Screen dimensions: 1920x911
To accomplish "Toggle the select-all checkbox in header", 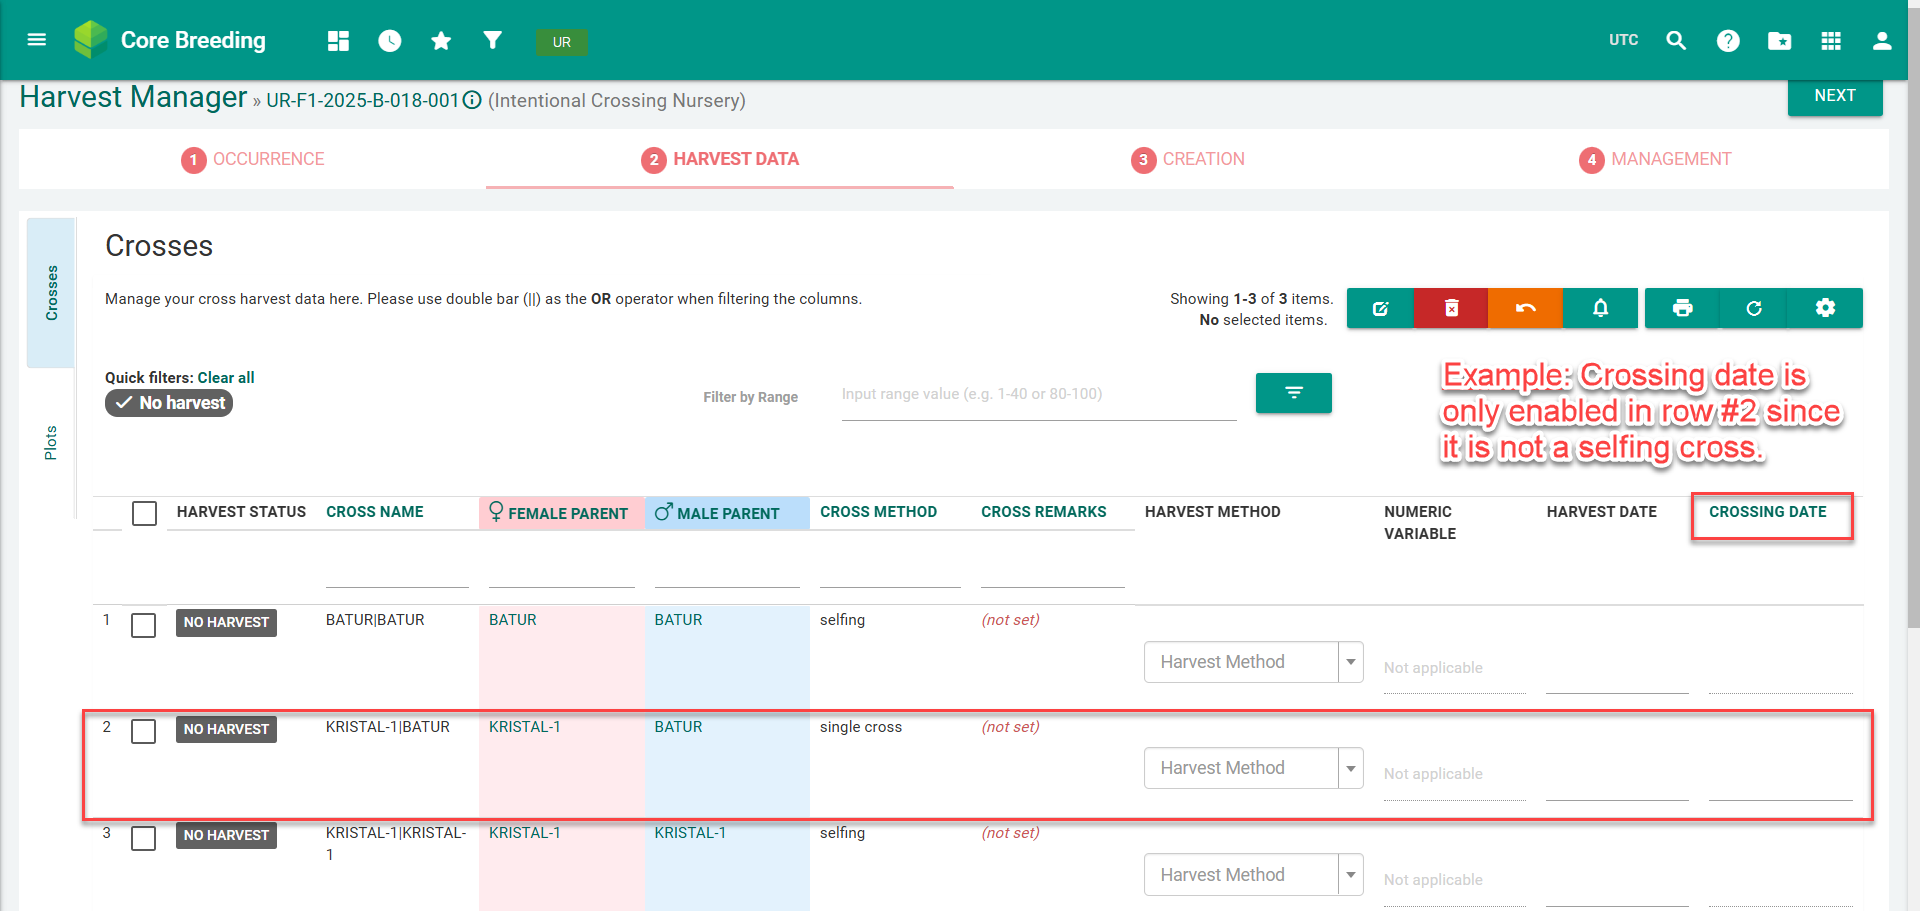I will [x=145, y=513].
